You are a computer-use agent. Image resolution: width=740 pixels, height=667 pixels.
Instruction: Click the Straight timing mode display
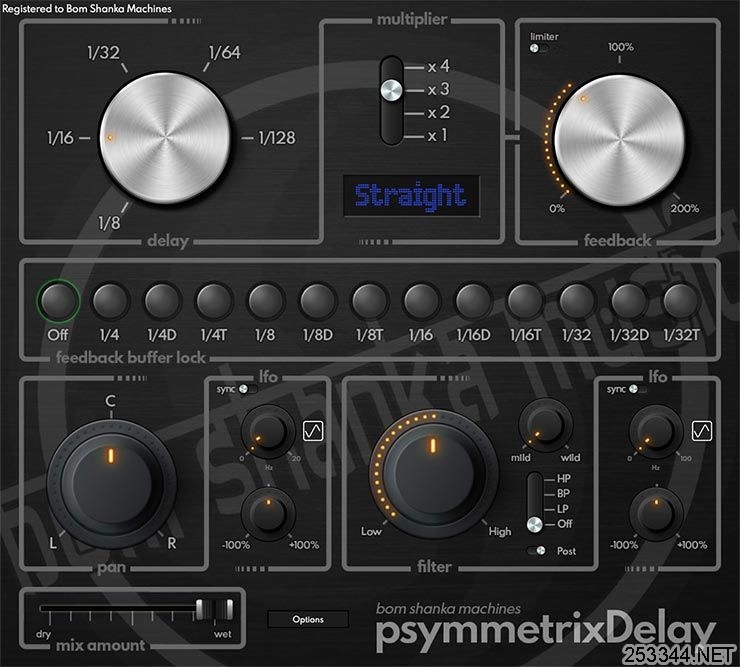click(x=411, y=196)
